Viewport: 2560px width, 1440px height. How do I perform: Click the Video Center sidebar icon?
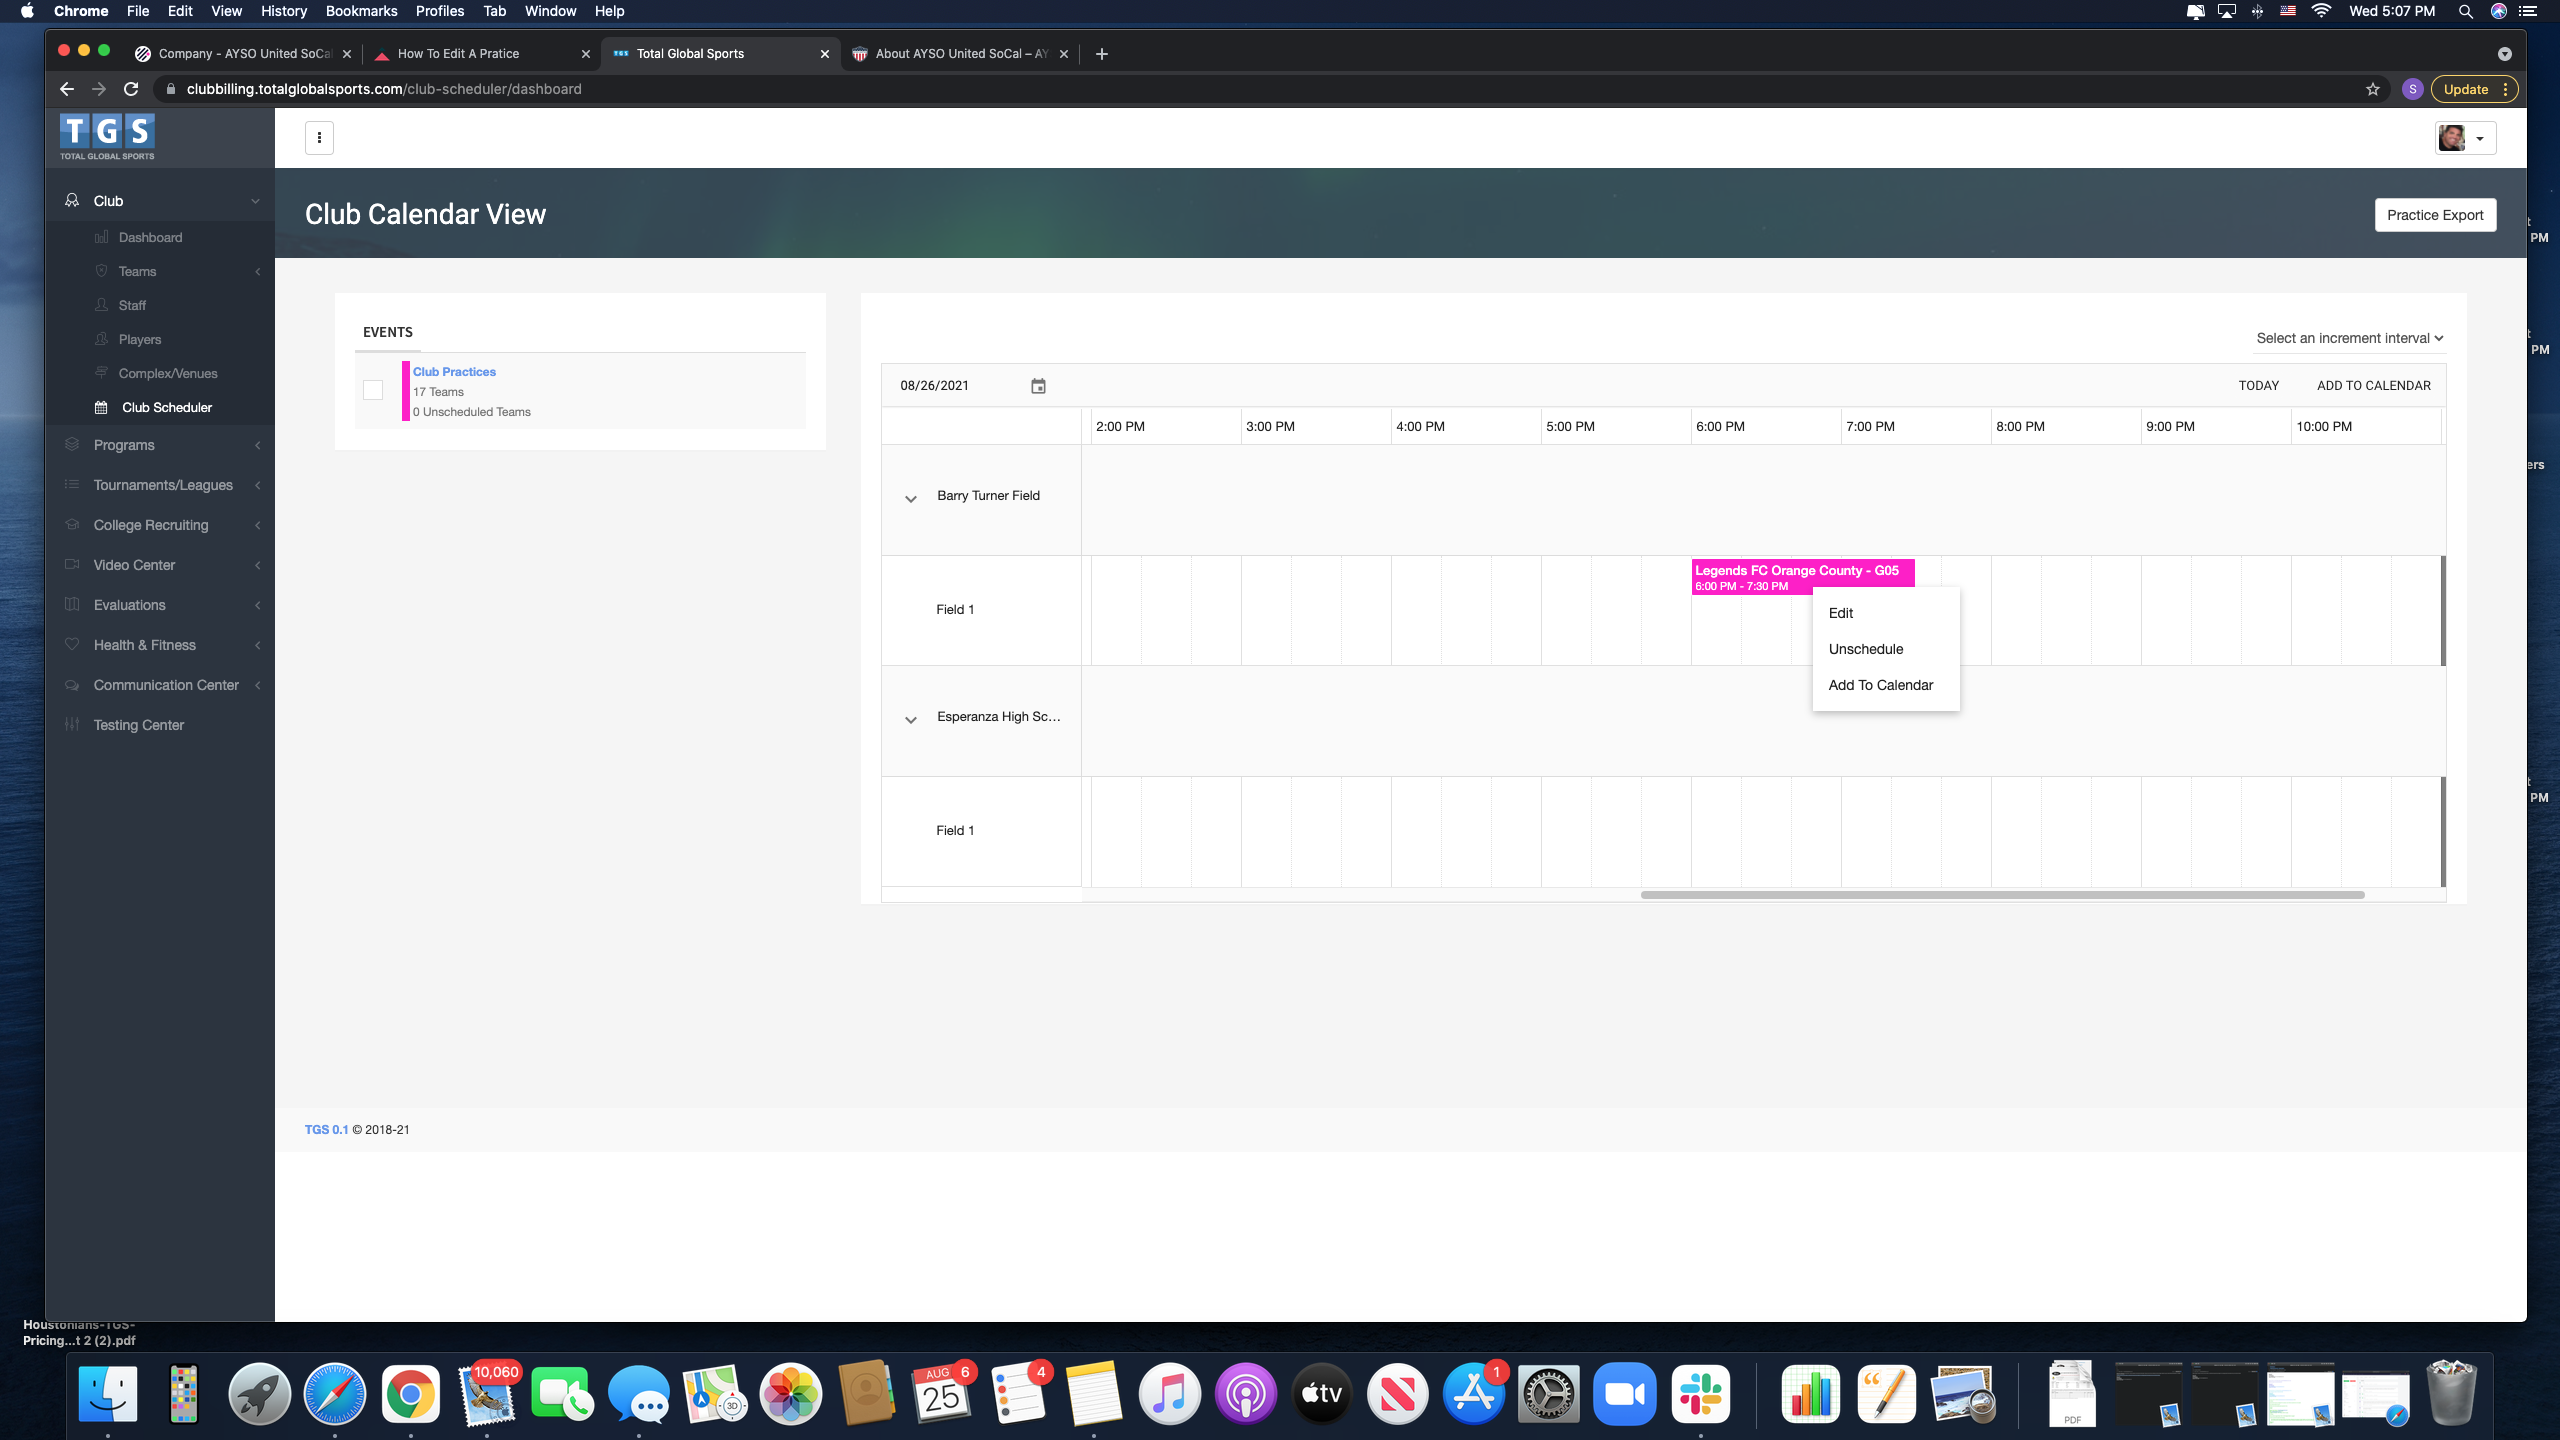(72, 565)
